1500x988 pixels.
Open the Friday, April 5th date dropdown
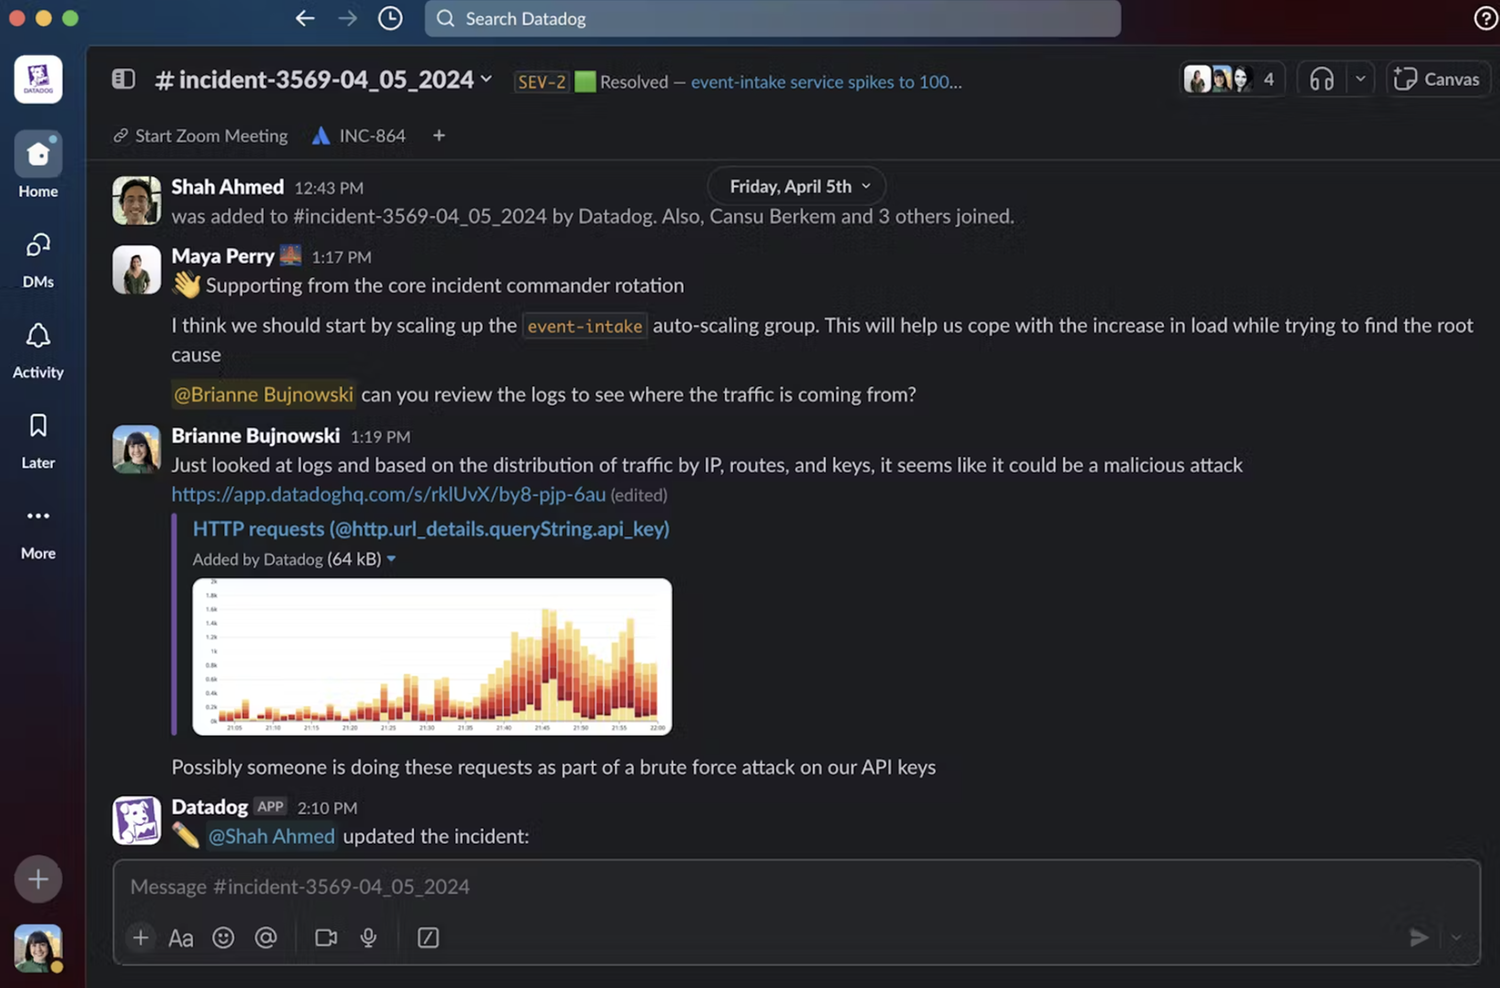(797, 186)
